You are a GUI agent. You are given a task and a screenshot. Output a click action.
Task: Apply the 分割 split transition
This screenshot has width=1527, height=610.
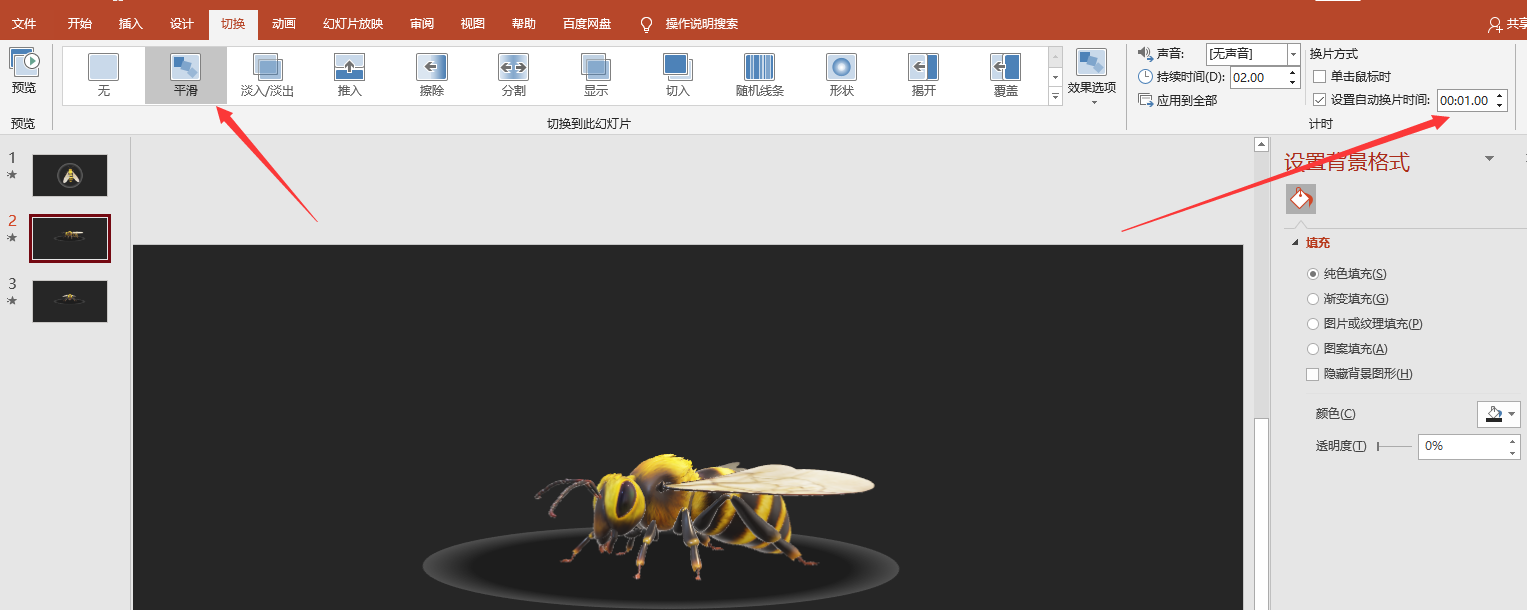coord(513,75)
